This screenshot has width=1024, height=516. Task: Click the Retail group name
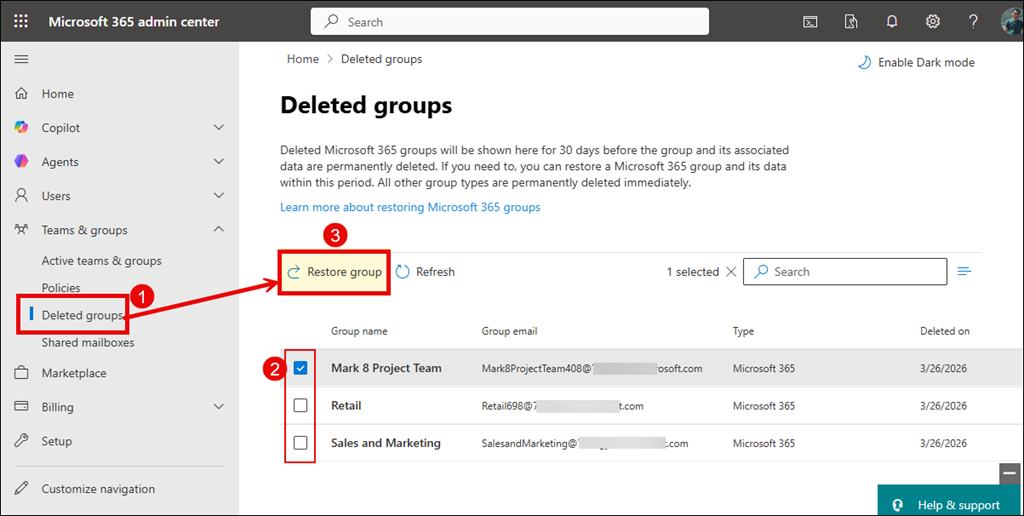(346, 406)
